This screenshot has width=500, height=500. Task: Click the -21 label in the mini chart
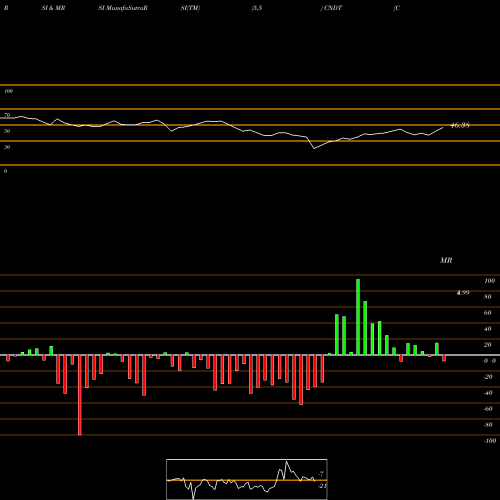pyautogui.click(x=322, y=486)
